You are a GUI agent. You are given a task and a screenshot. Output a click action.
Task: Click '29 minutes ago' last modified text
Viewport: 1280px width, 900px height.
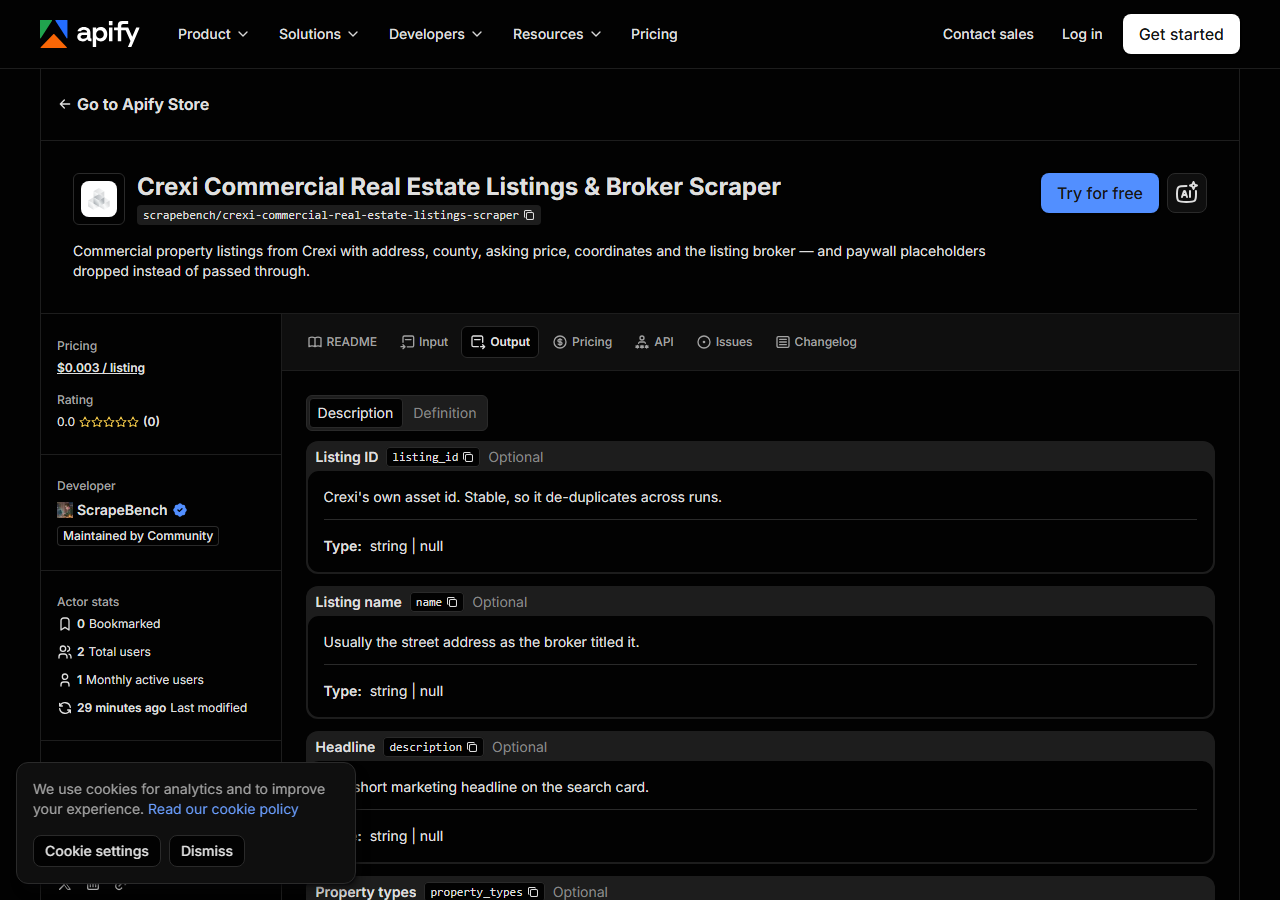122,708
